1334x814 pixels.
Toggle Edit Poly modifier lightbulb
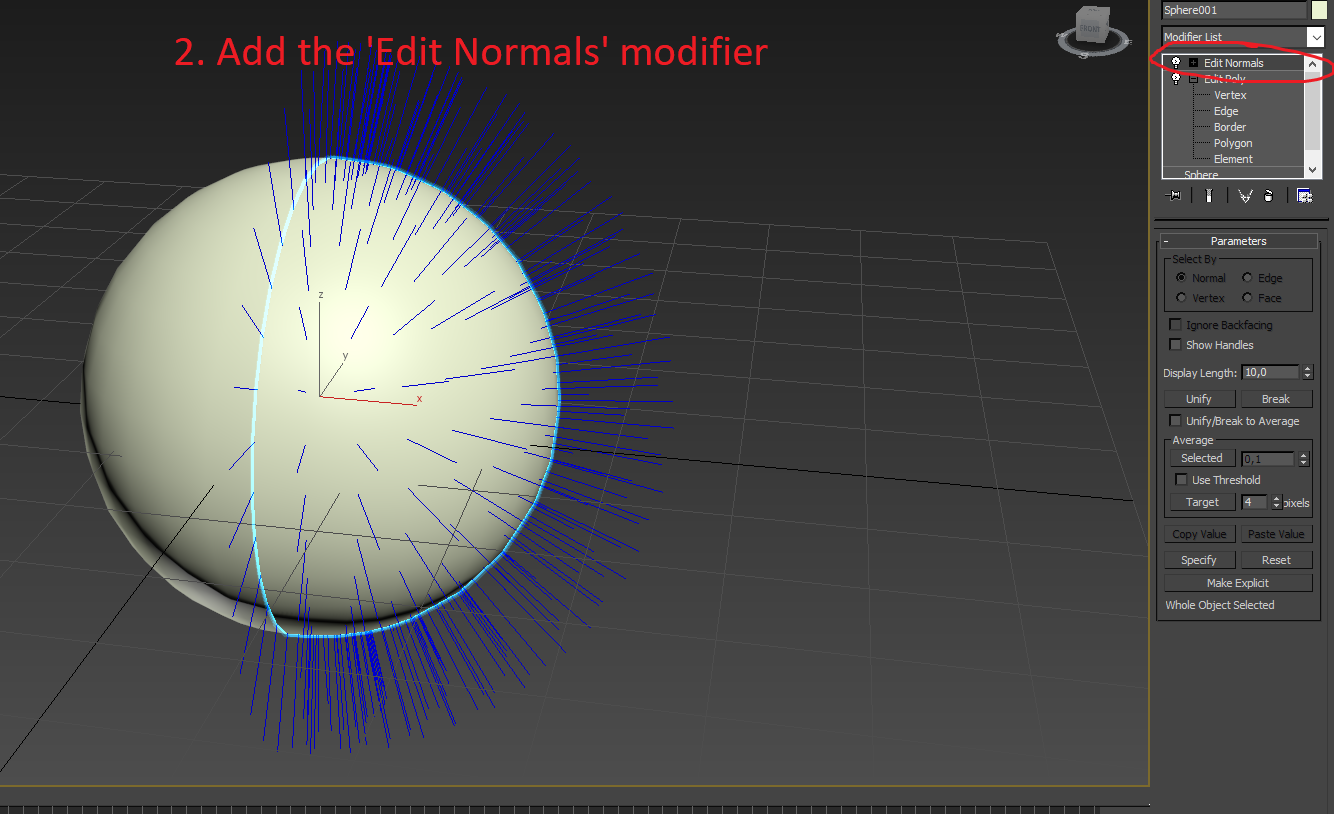click(x=1176, y=79)
